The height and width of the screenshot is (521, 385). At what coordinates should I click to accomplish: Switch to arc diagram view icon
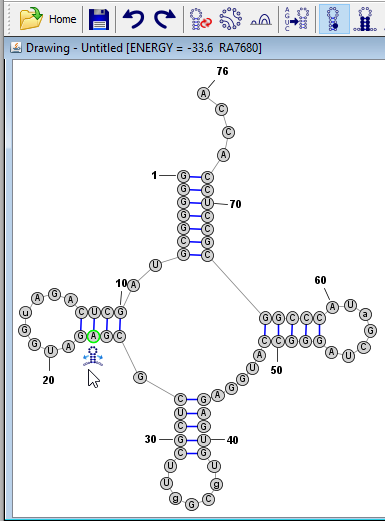(261, 20)
